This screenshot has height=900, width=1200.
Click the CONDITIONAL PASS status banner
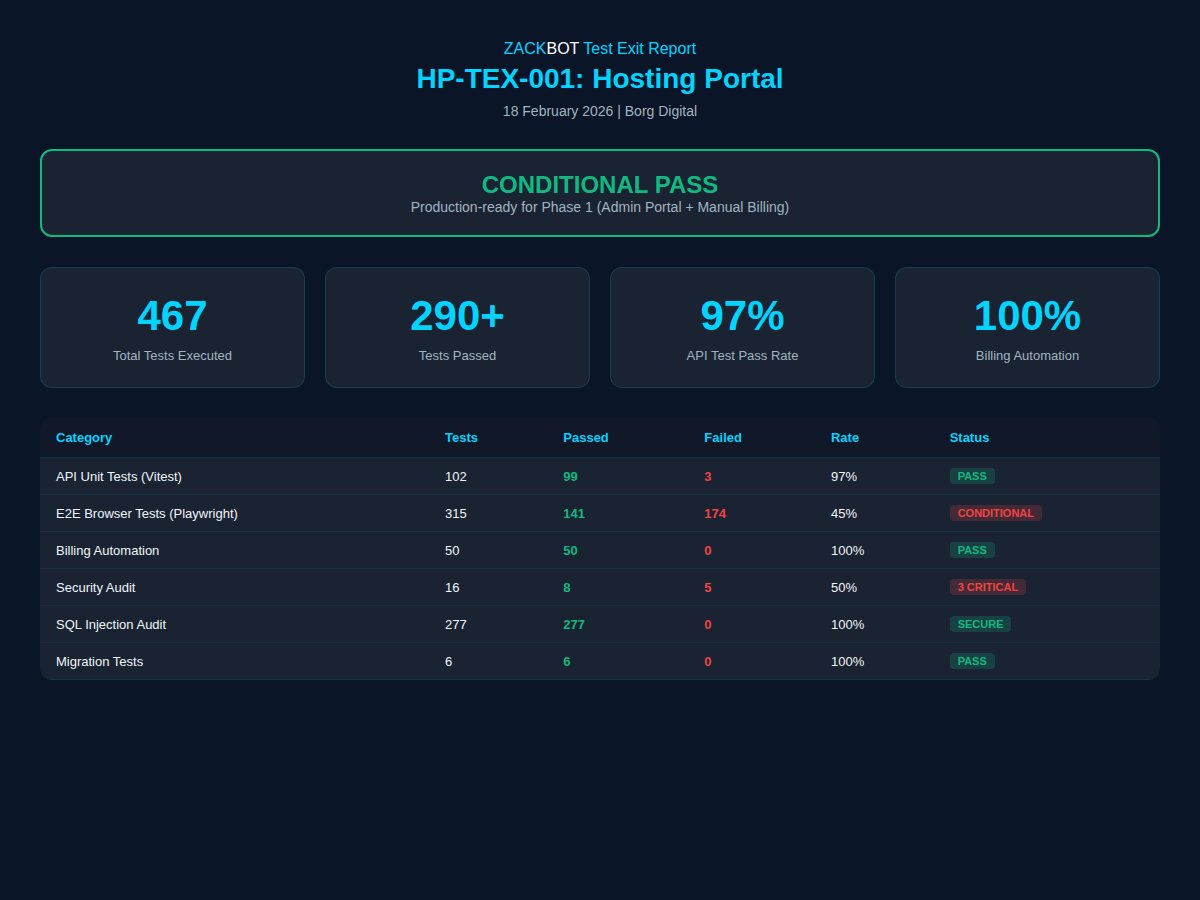[x=599, y=193]
